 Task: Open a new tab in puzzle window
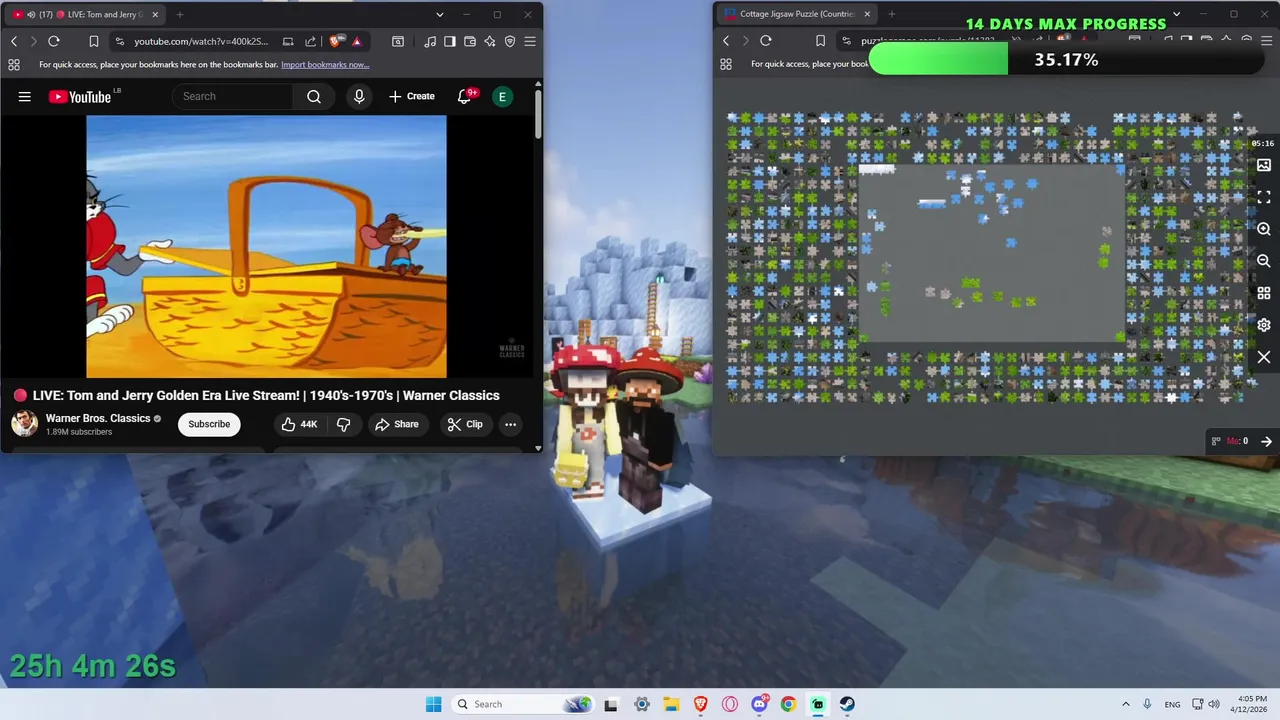892,14
